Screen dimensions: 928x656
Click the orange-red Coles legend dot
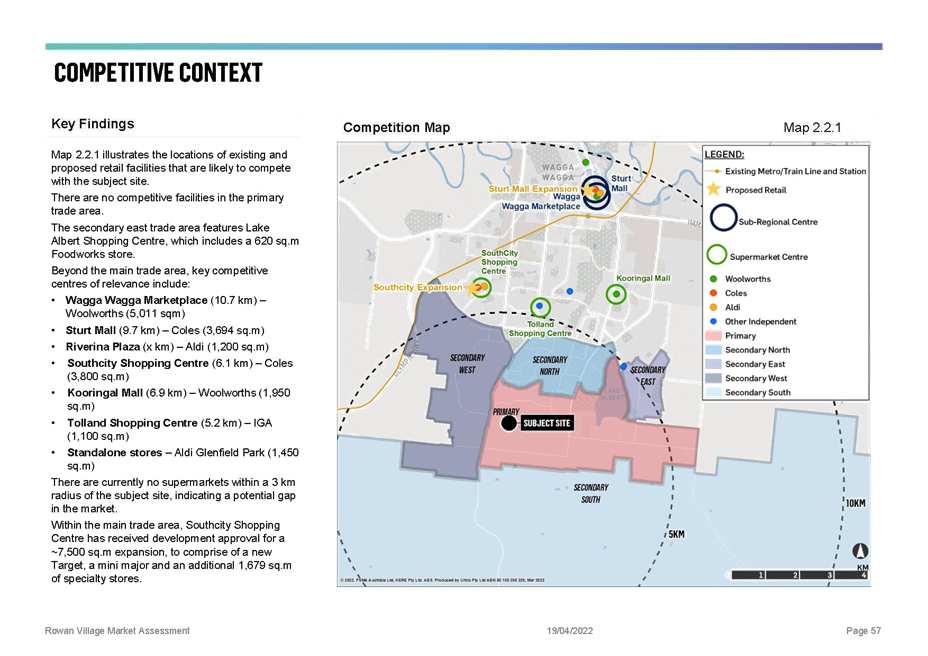point(713,293)
